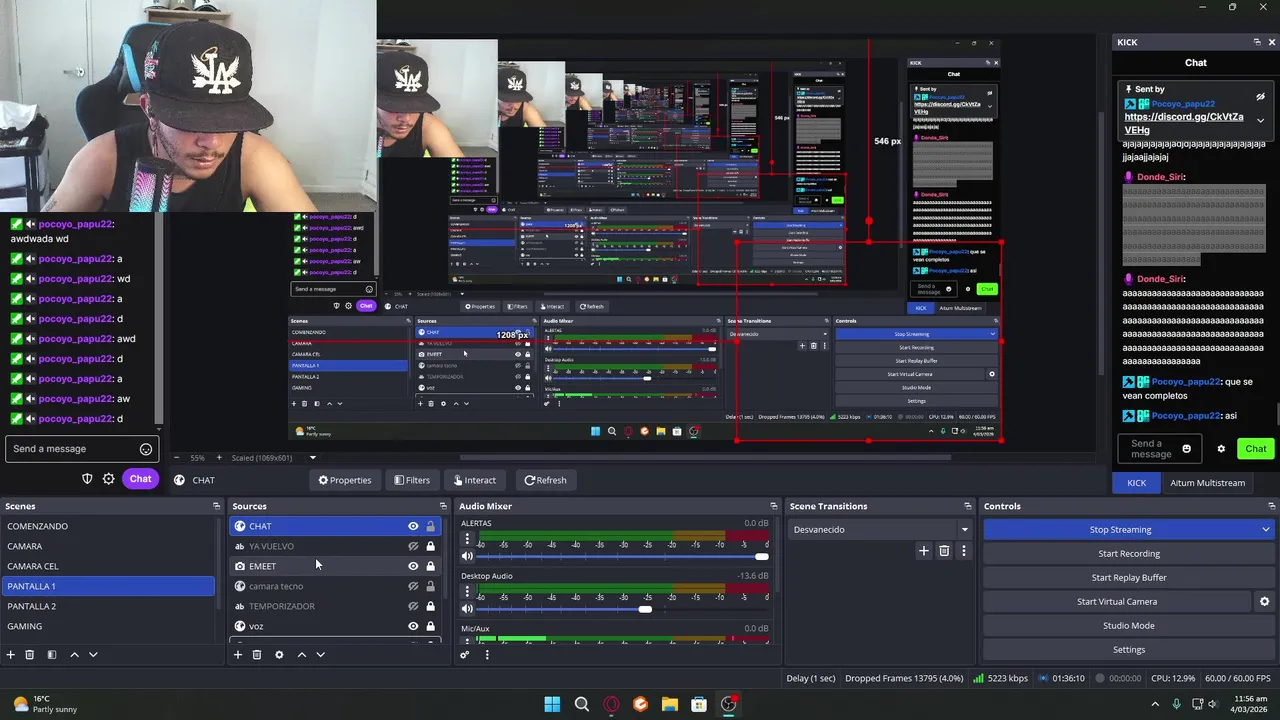Click Start Replay Buffer
Image resolution: width=1280 pixels, height=720 pixels.
1129,578
